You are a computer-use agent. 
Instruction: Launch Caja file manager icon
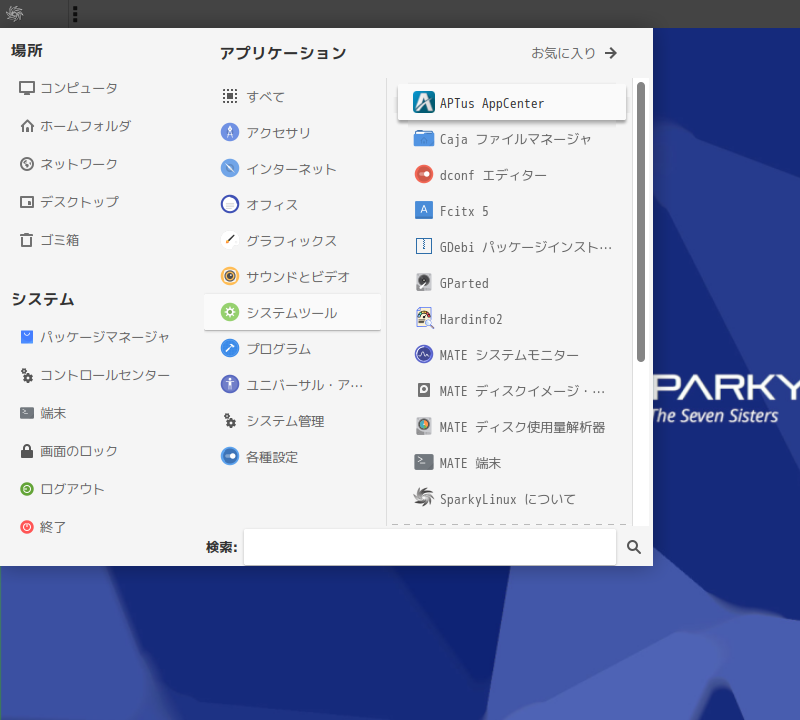(x=423, y=139)
